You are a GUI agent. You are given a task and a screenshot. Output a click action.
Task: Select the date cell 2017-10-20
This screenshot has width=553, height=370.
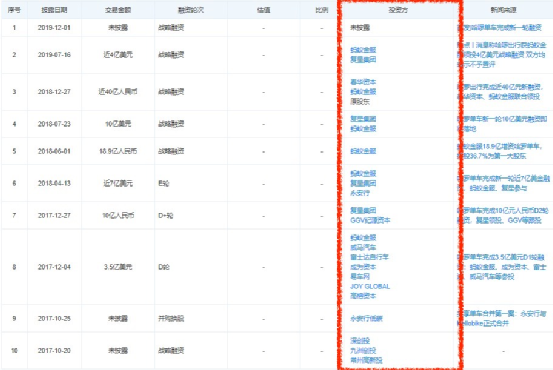54,351
